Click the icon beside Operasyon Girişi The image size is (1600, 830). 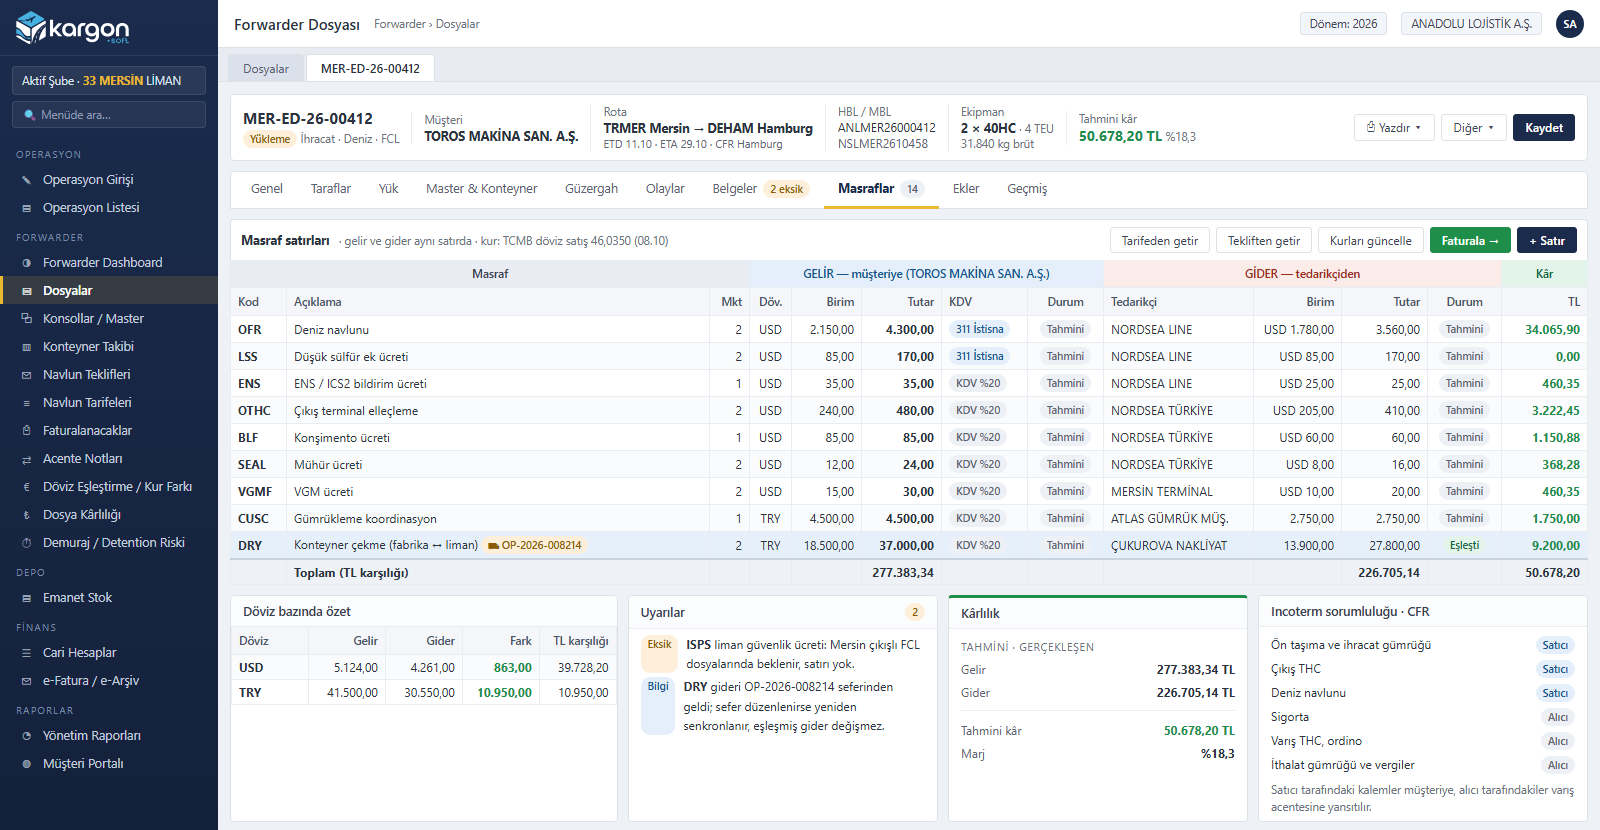click(27, 180)
